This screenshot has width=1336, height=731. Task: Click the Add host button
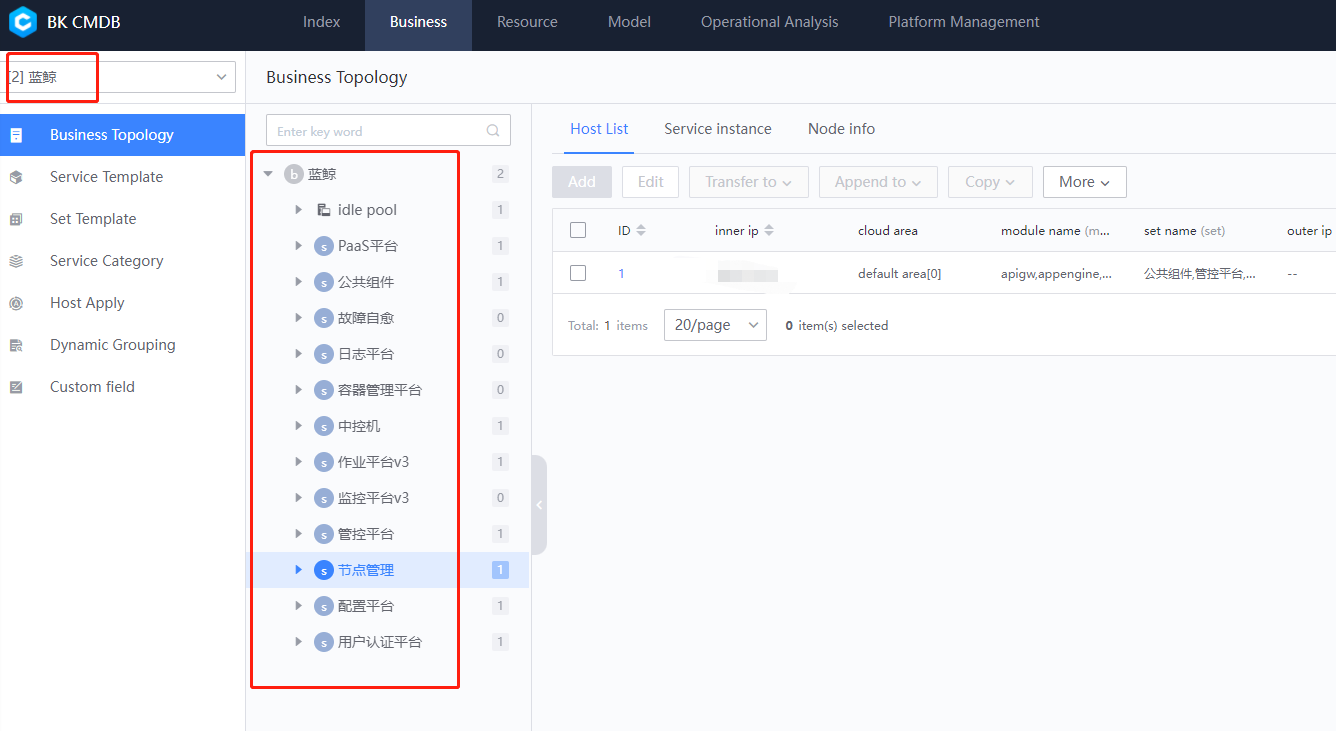pos(582,182)
